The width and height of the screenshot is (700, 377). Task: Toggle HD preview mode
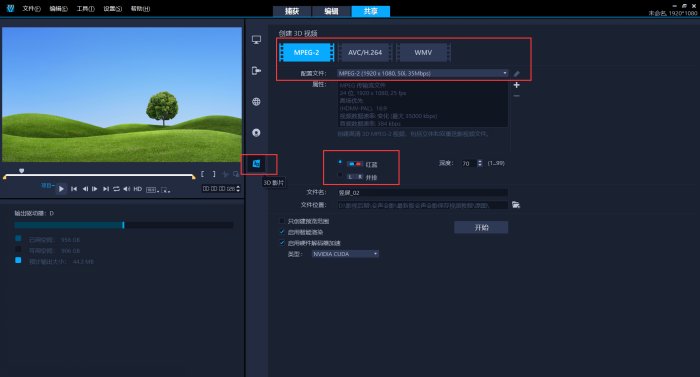(138, 189)
